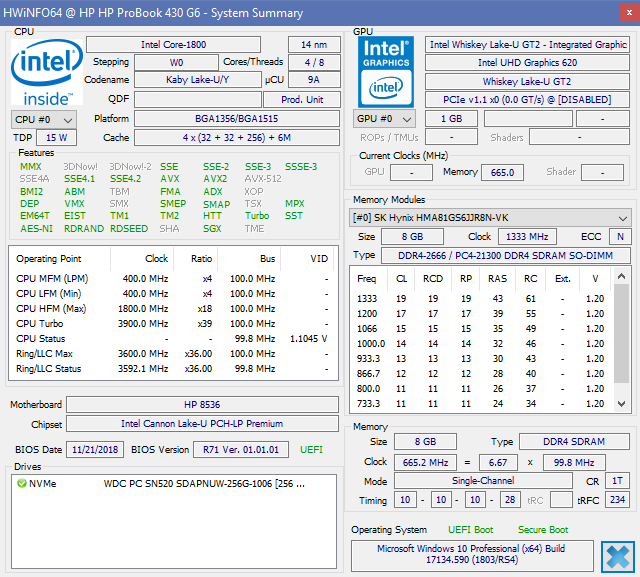Click the DDR4-2666 / PC4-21300 type field

[505, 255]
